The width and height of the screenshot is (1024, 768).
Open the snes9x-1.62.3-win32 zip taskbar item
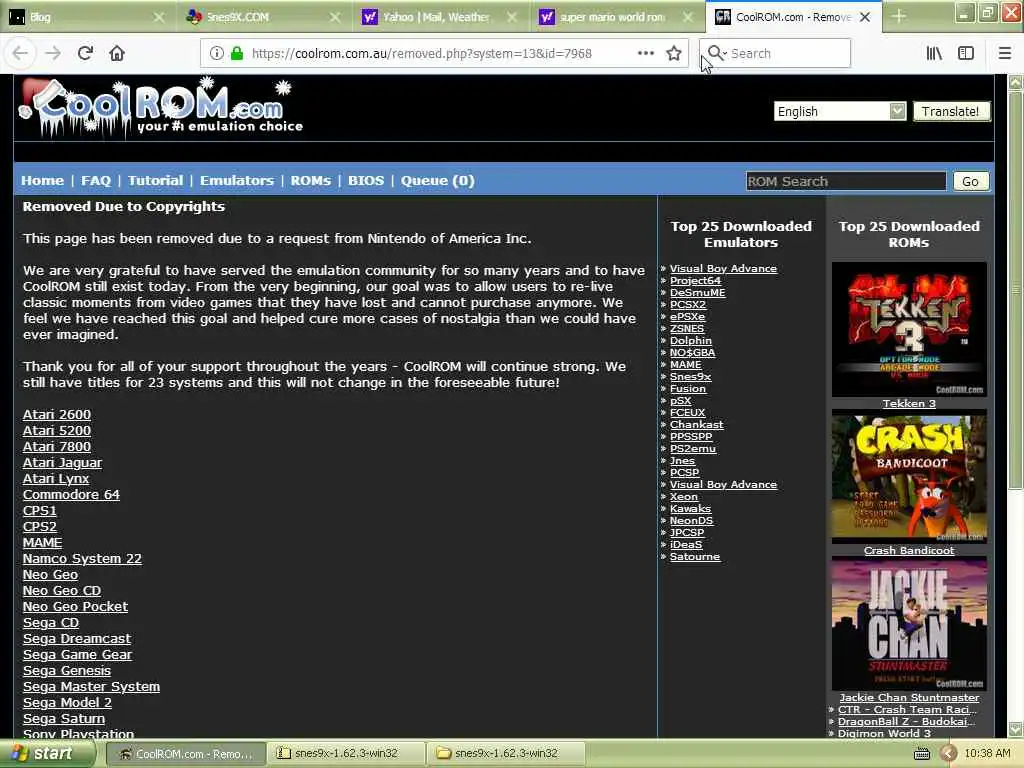[x=346, y=754]
